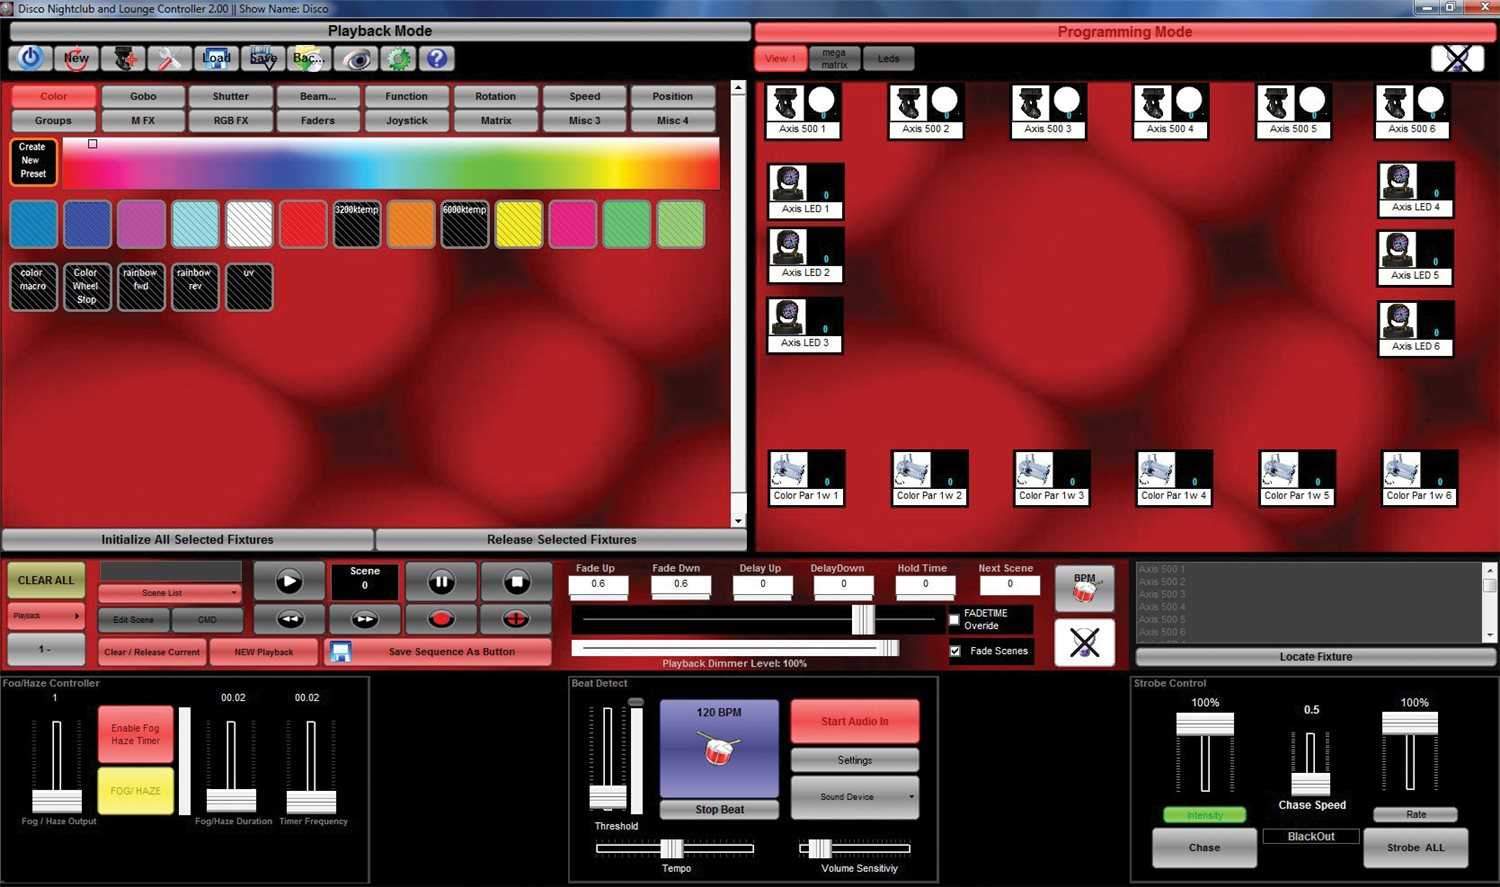Click the Load show icon
1500x887 pixels.
216,59
